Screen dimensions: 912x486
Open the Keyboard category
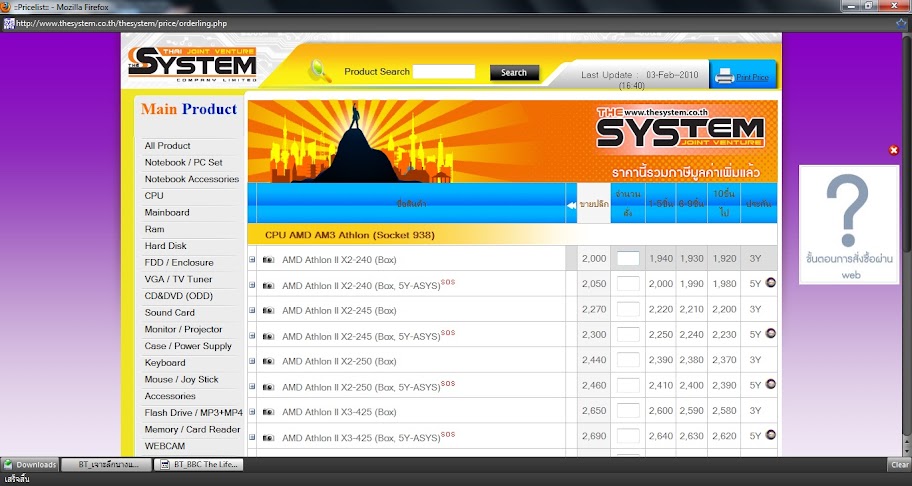click(165, 363)
